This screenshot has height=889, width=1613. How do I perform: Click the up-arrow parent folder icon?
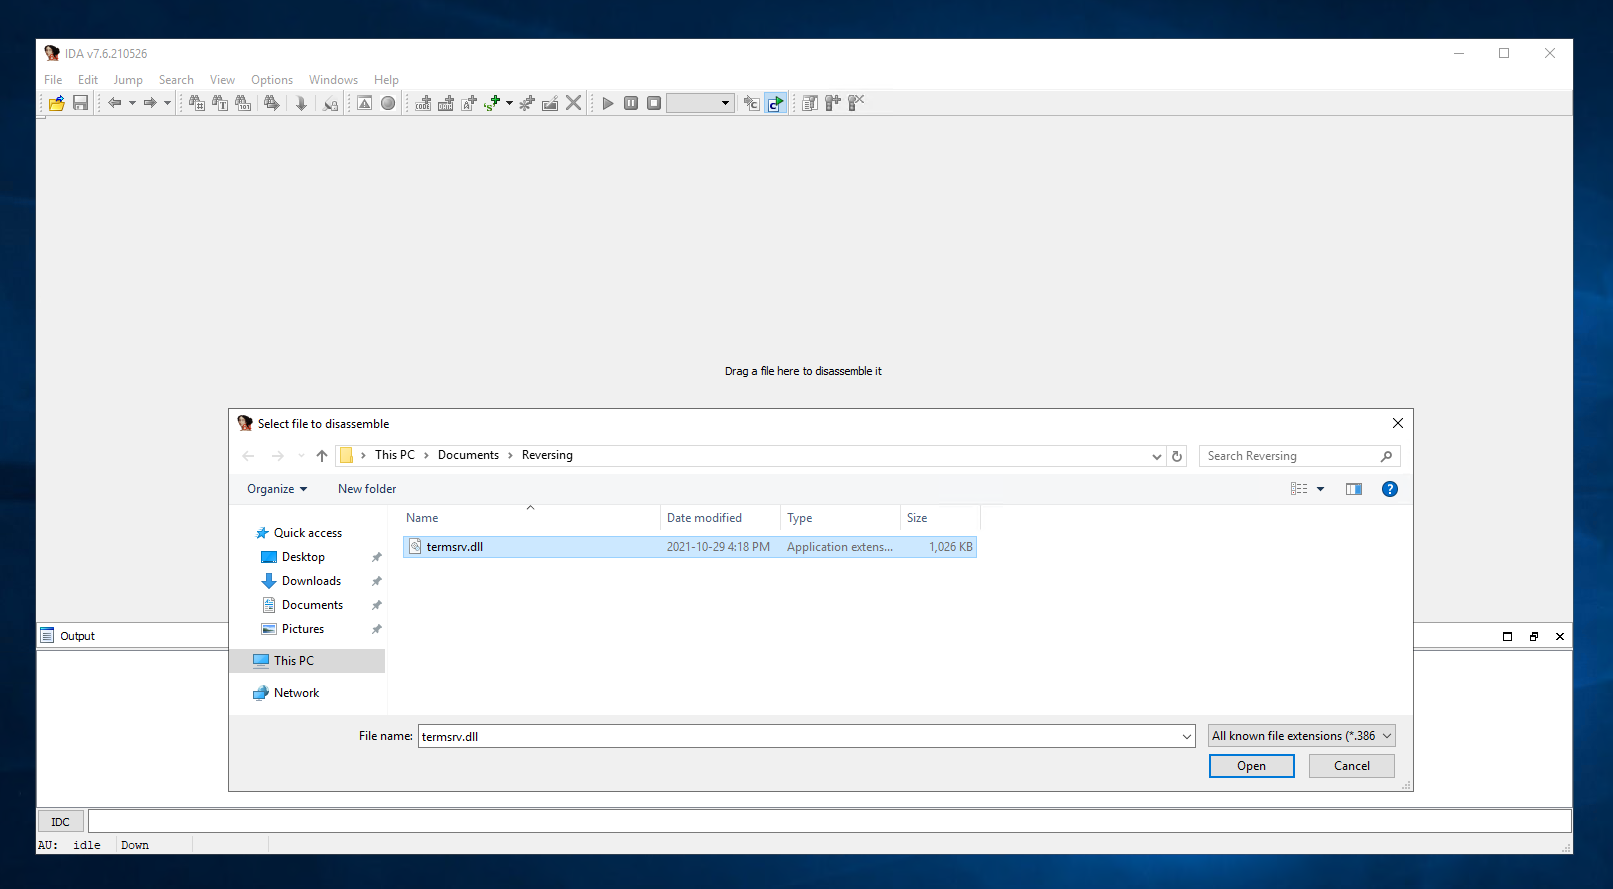click(322, 456)
